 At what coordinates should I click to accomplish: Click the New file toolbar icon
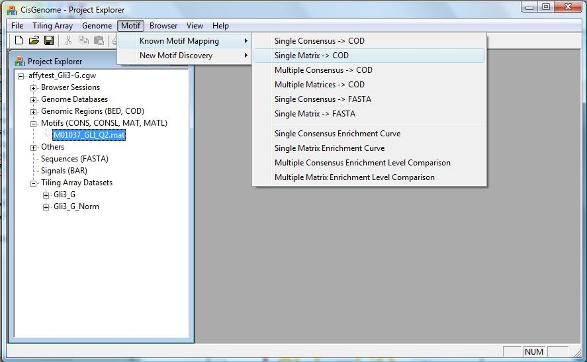pos(19,40)
